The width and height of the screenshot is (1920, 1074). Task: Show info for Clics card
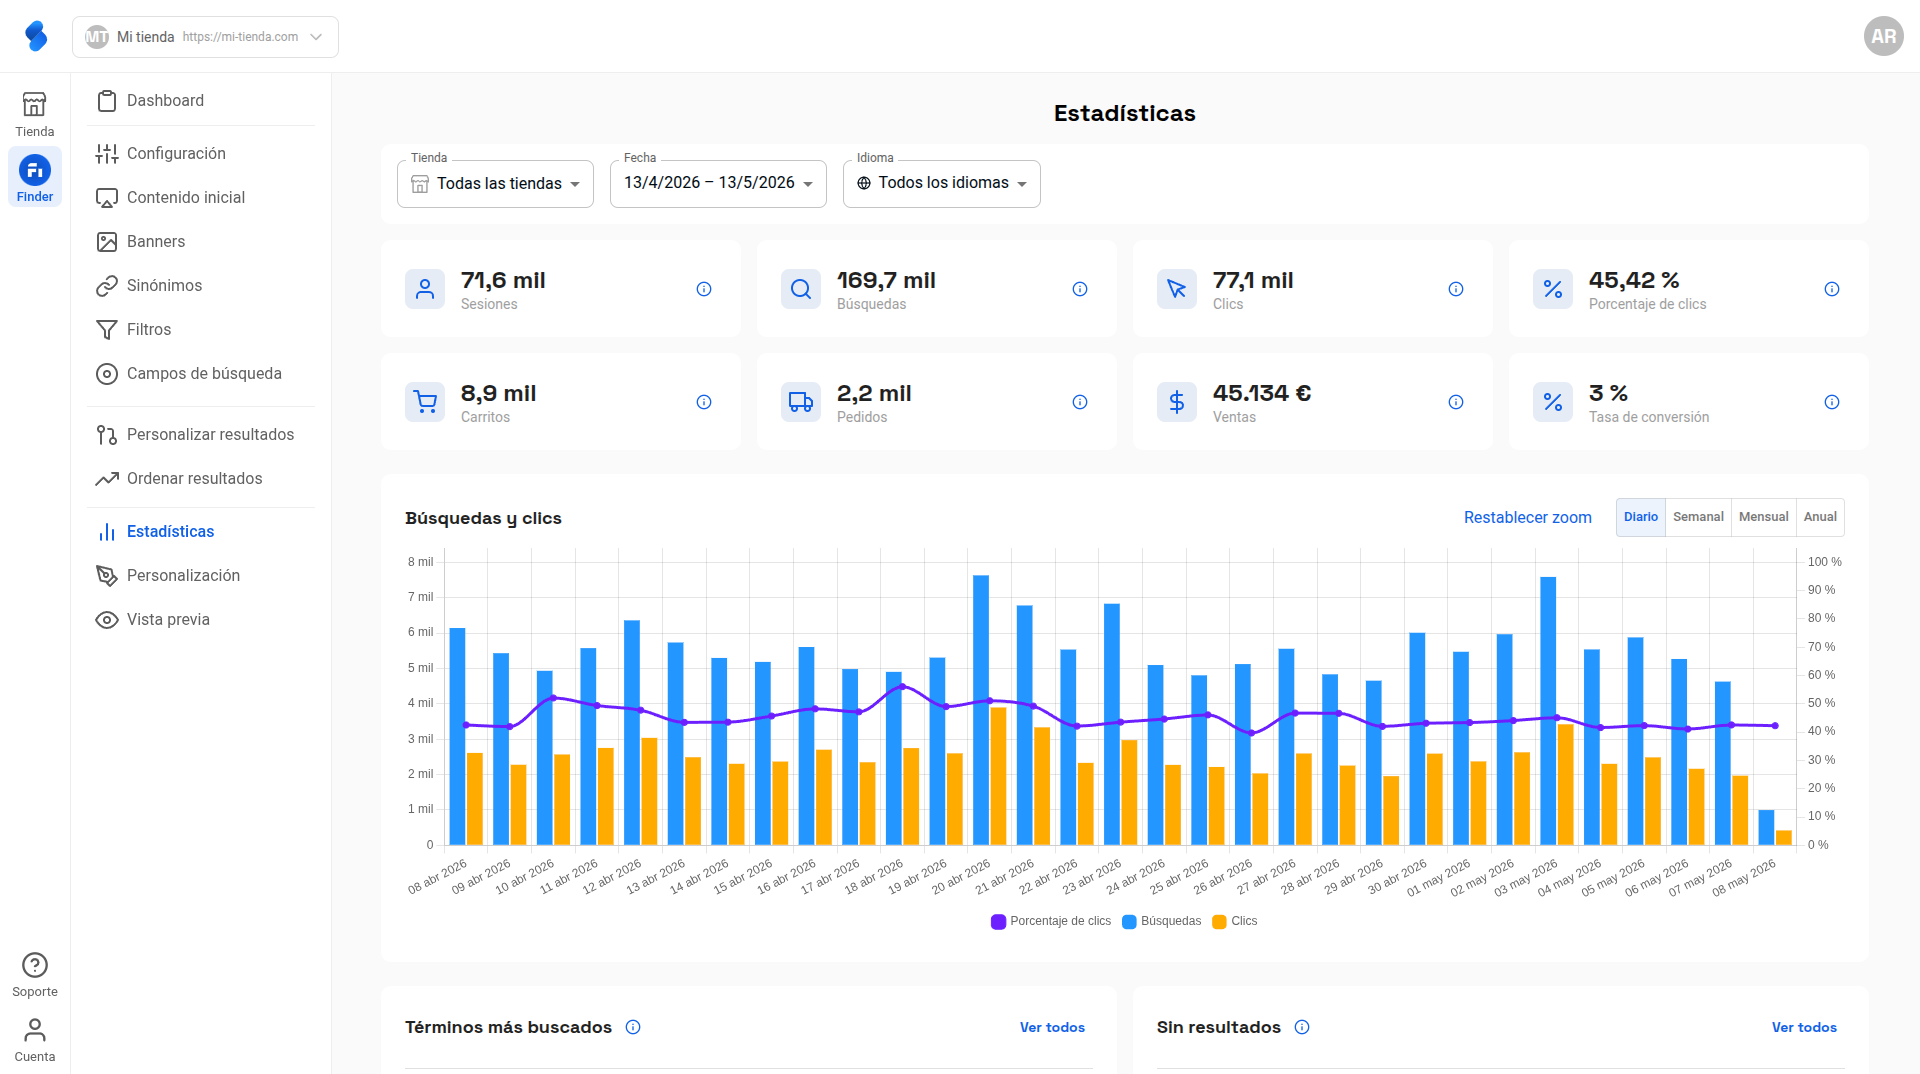(1456, 289)
